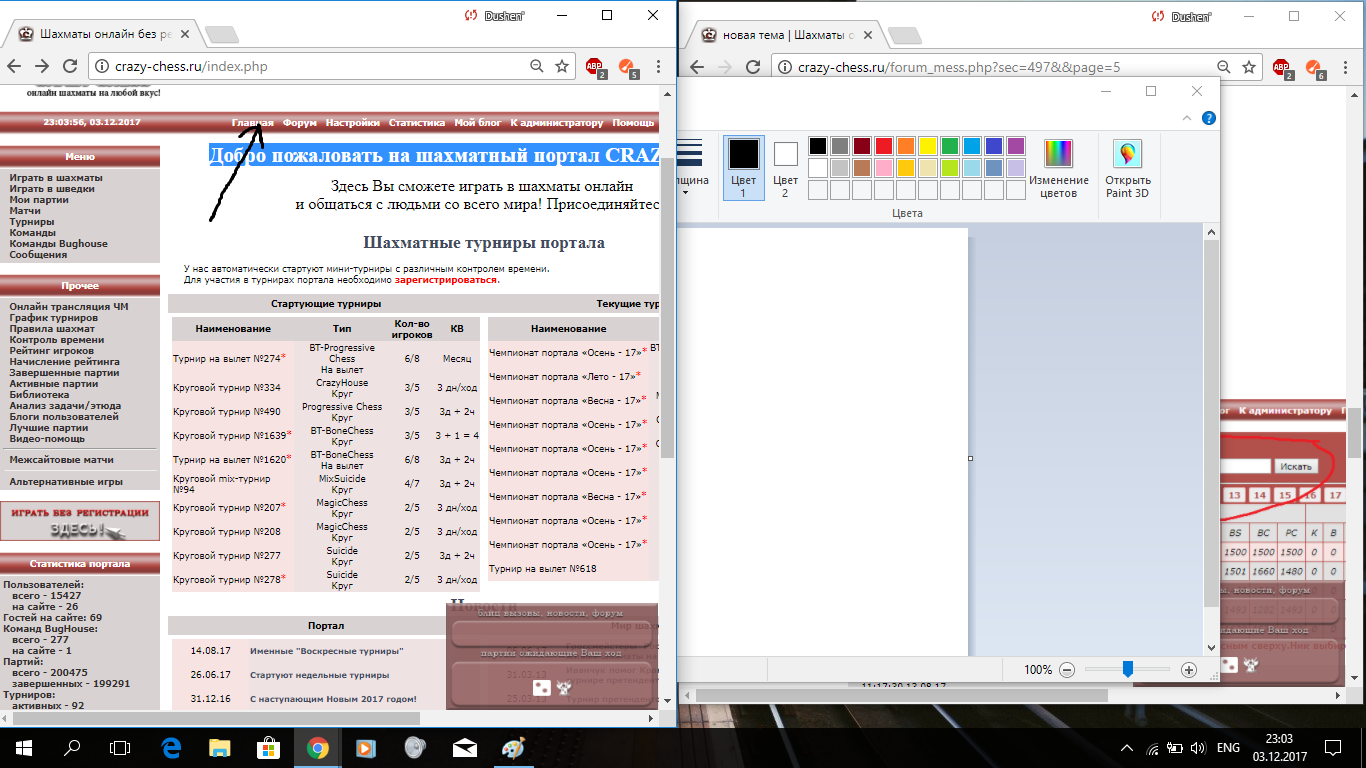
Task: Open Adblock Plus extension in left Chrome
Action: tap(595, 67)
